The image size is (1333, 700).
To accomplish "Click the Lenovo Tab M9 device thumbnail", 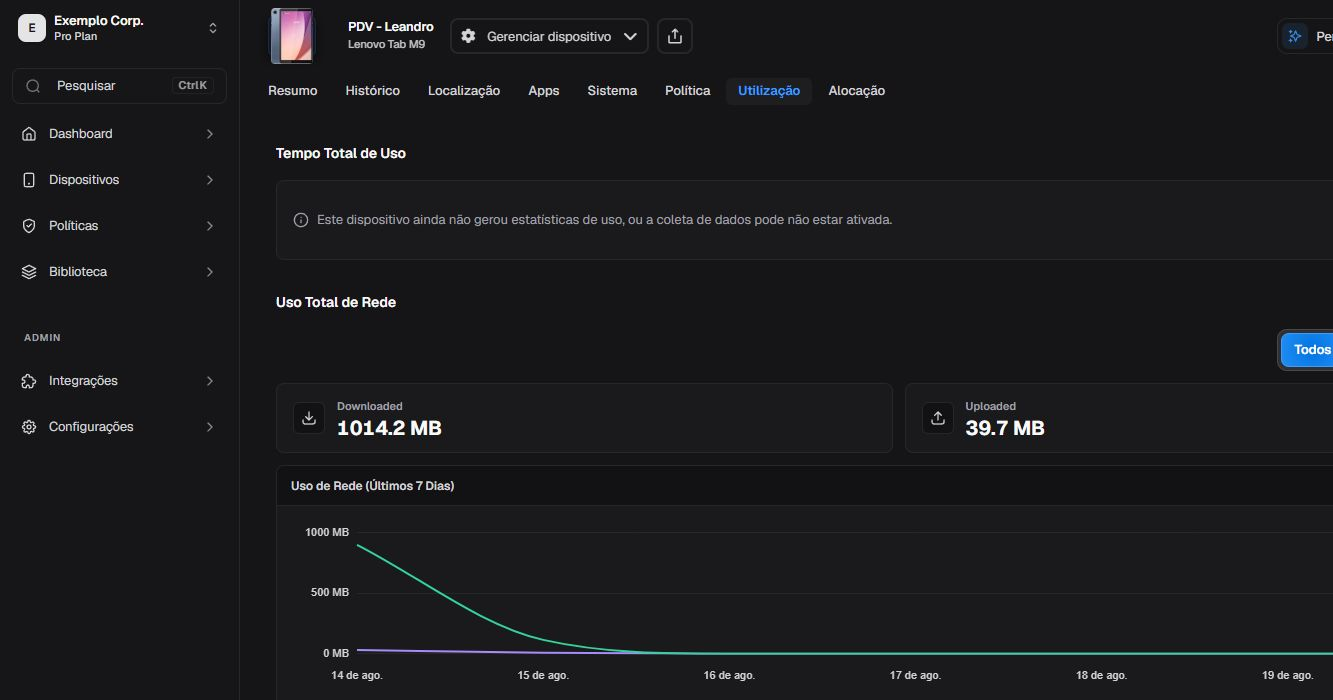I will [292, 36].
